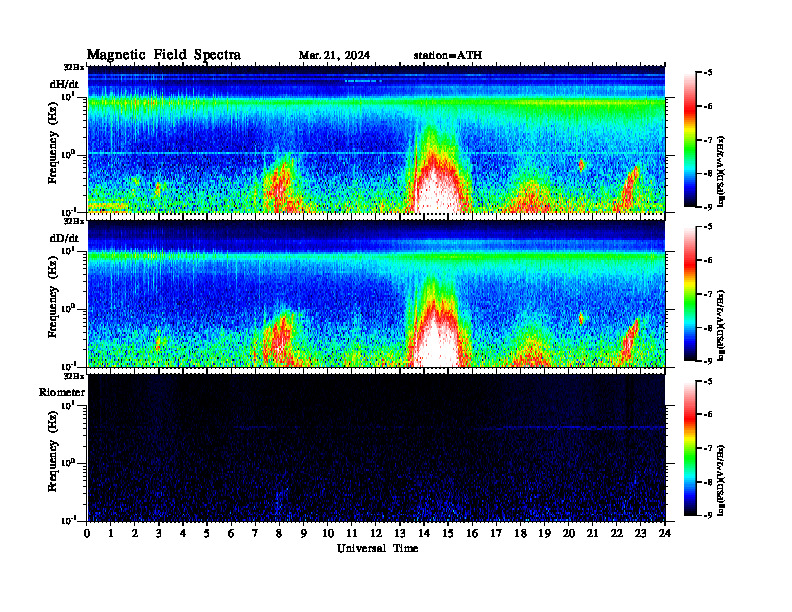792x612 pixels.
Task: Click the "24" hour tick label on the time axis
Action: coord(665,534)
